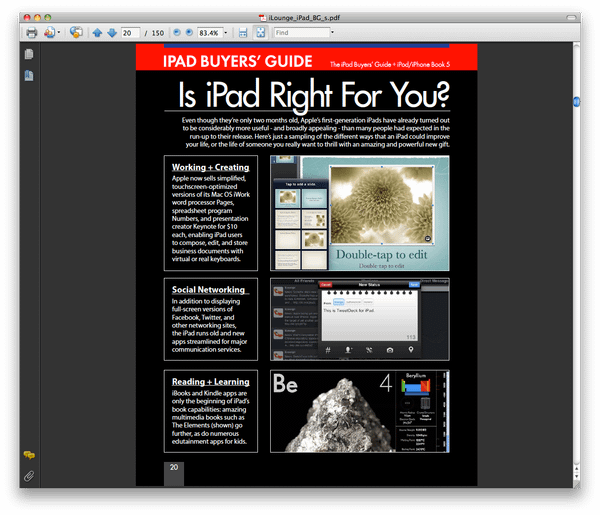Click the total page count "150" text
Screen dimensions: 600x515
pos(158,33)
